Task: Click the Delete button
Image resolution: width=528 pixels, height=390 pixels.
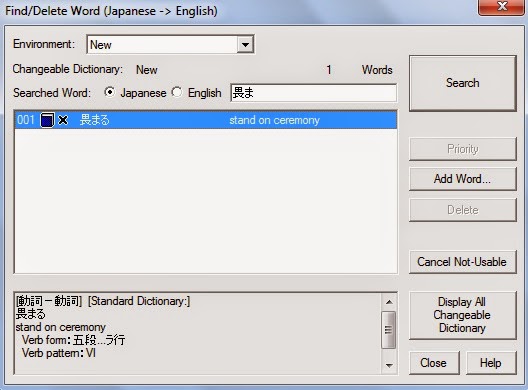Action: pyautogui.click(x=463, y=210)
